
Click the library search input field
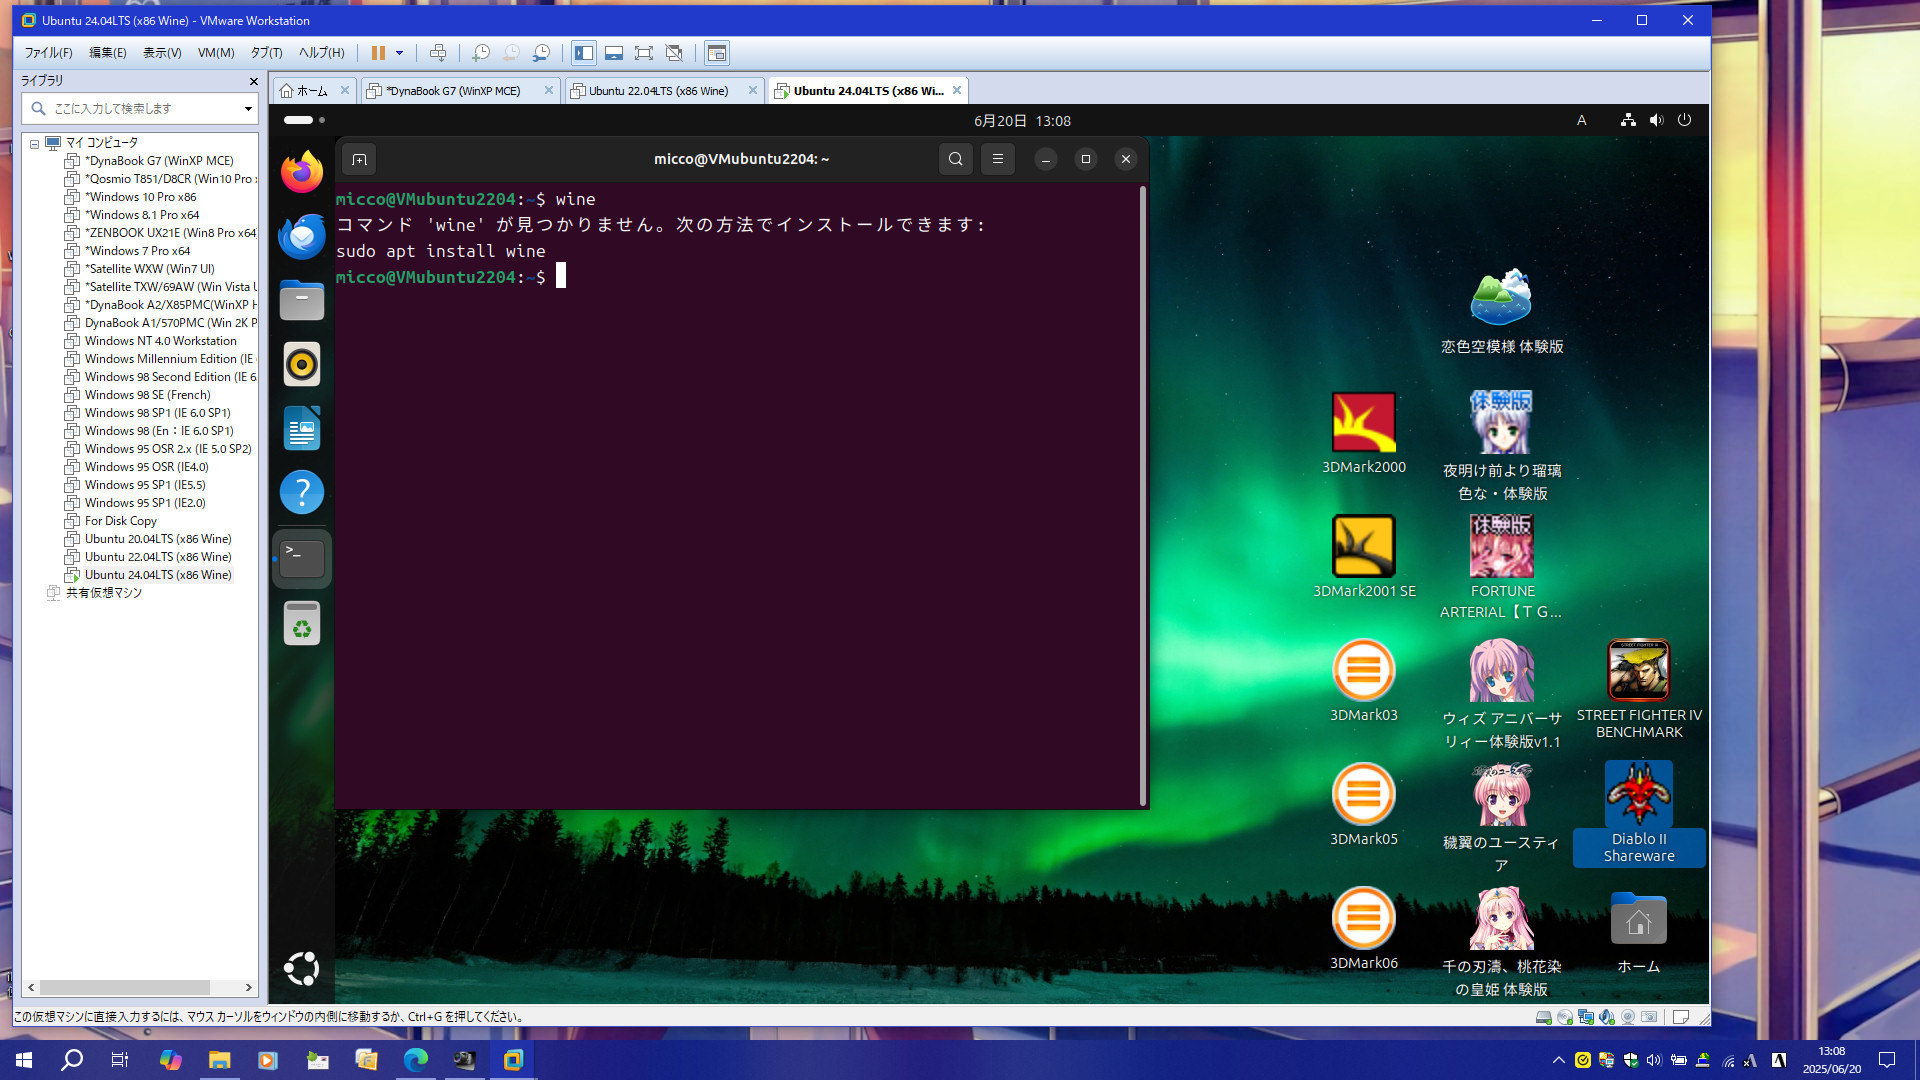pos(138,108)
